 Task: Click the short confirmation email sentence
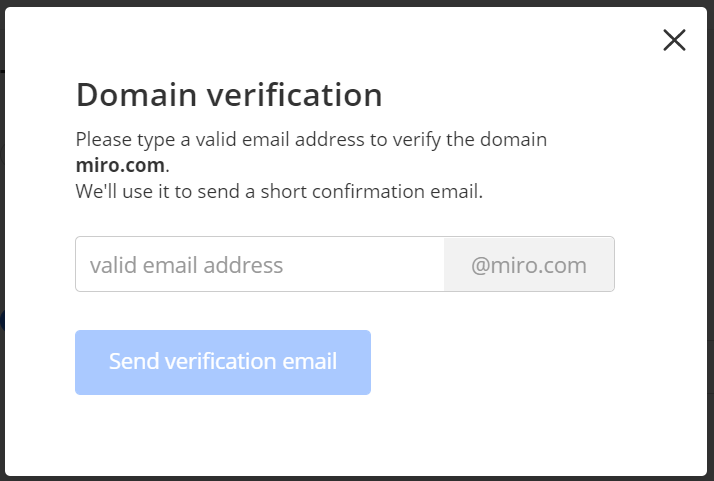(279, 191)
